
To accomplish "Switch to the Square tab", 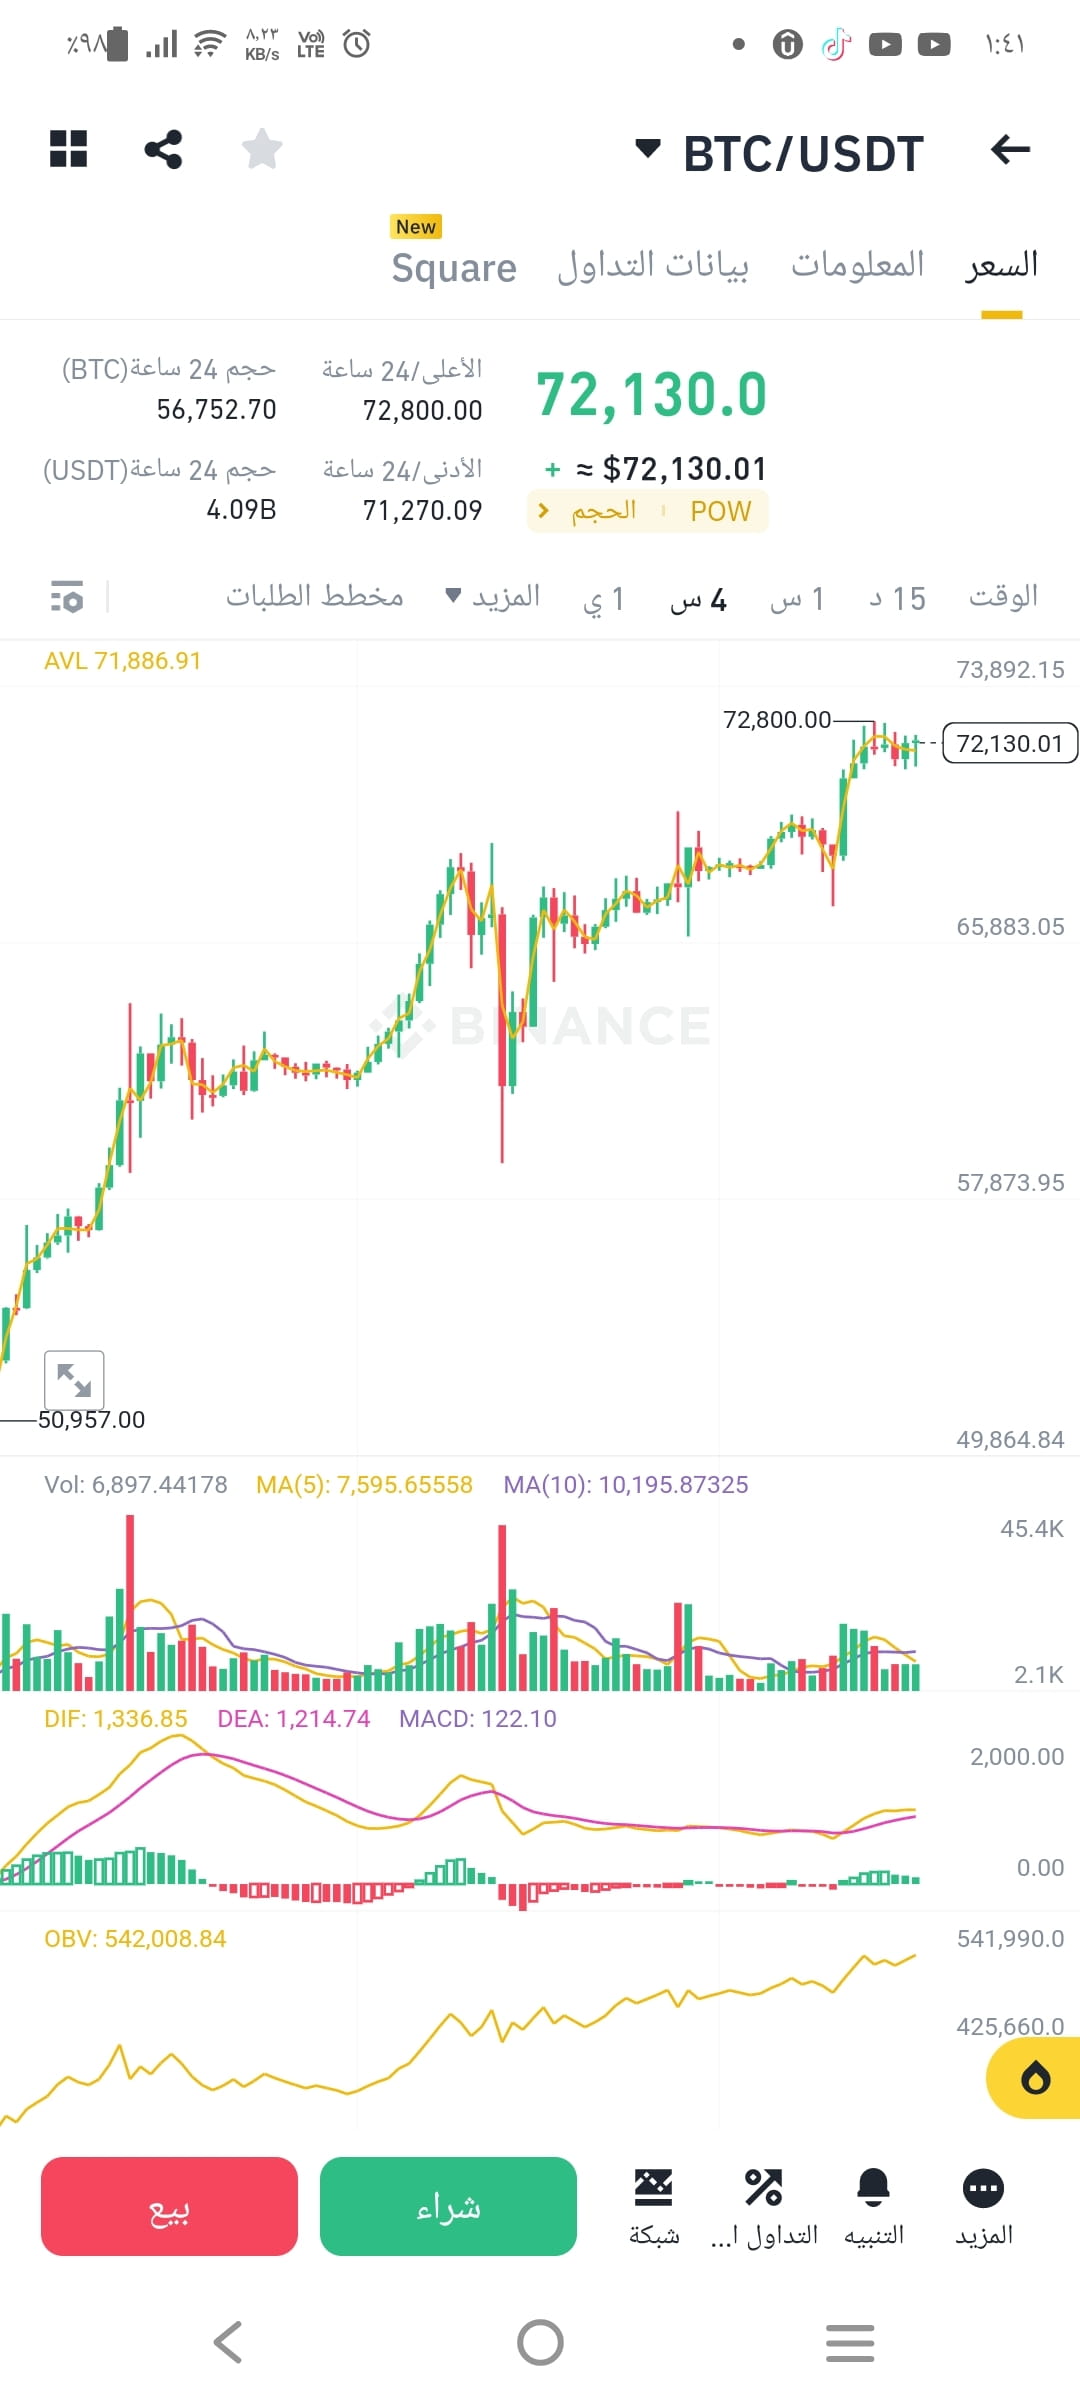I will tap(454, 268).
